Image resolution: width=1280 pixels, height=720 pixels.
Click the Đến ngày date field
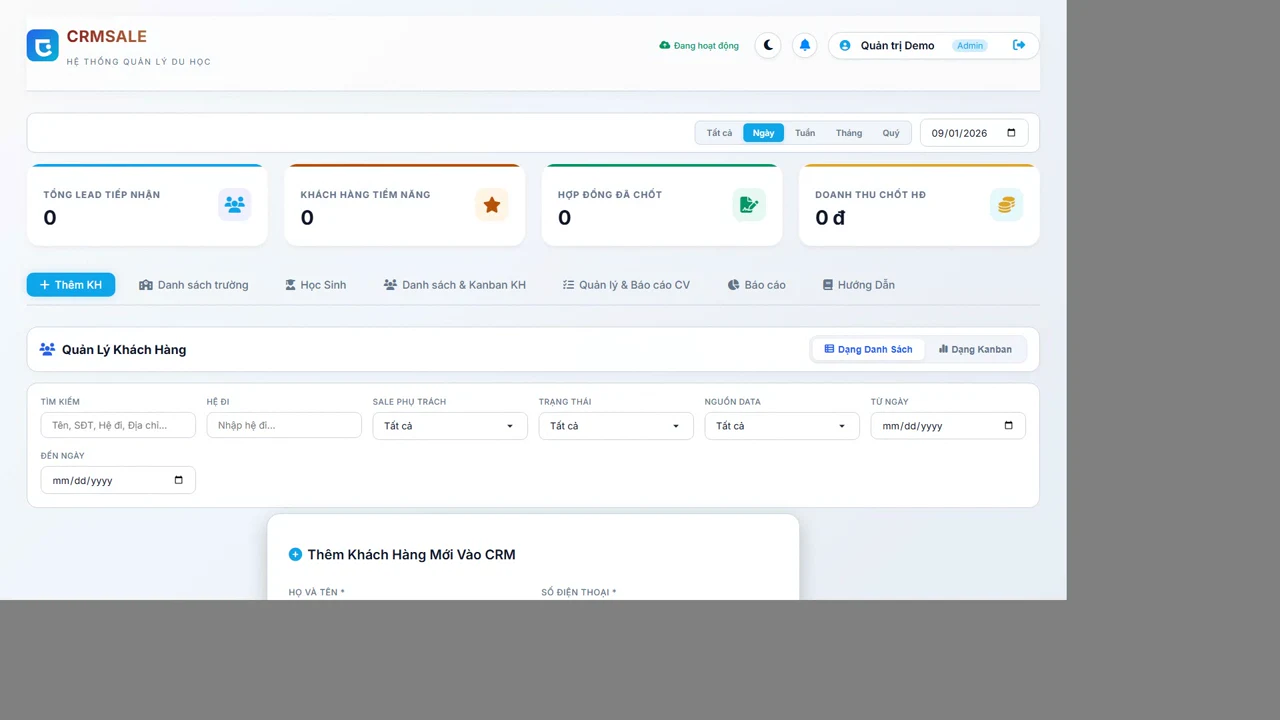[118, 480]
